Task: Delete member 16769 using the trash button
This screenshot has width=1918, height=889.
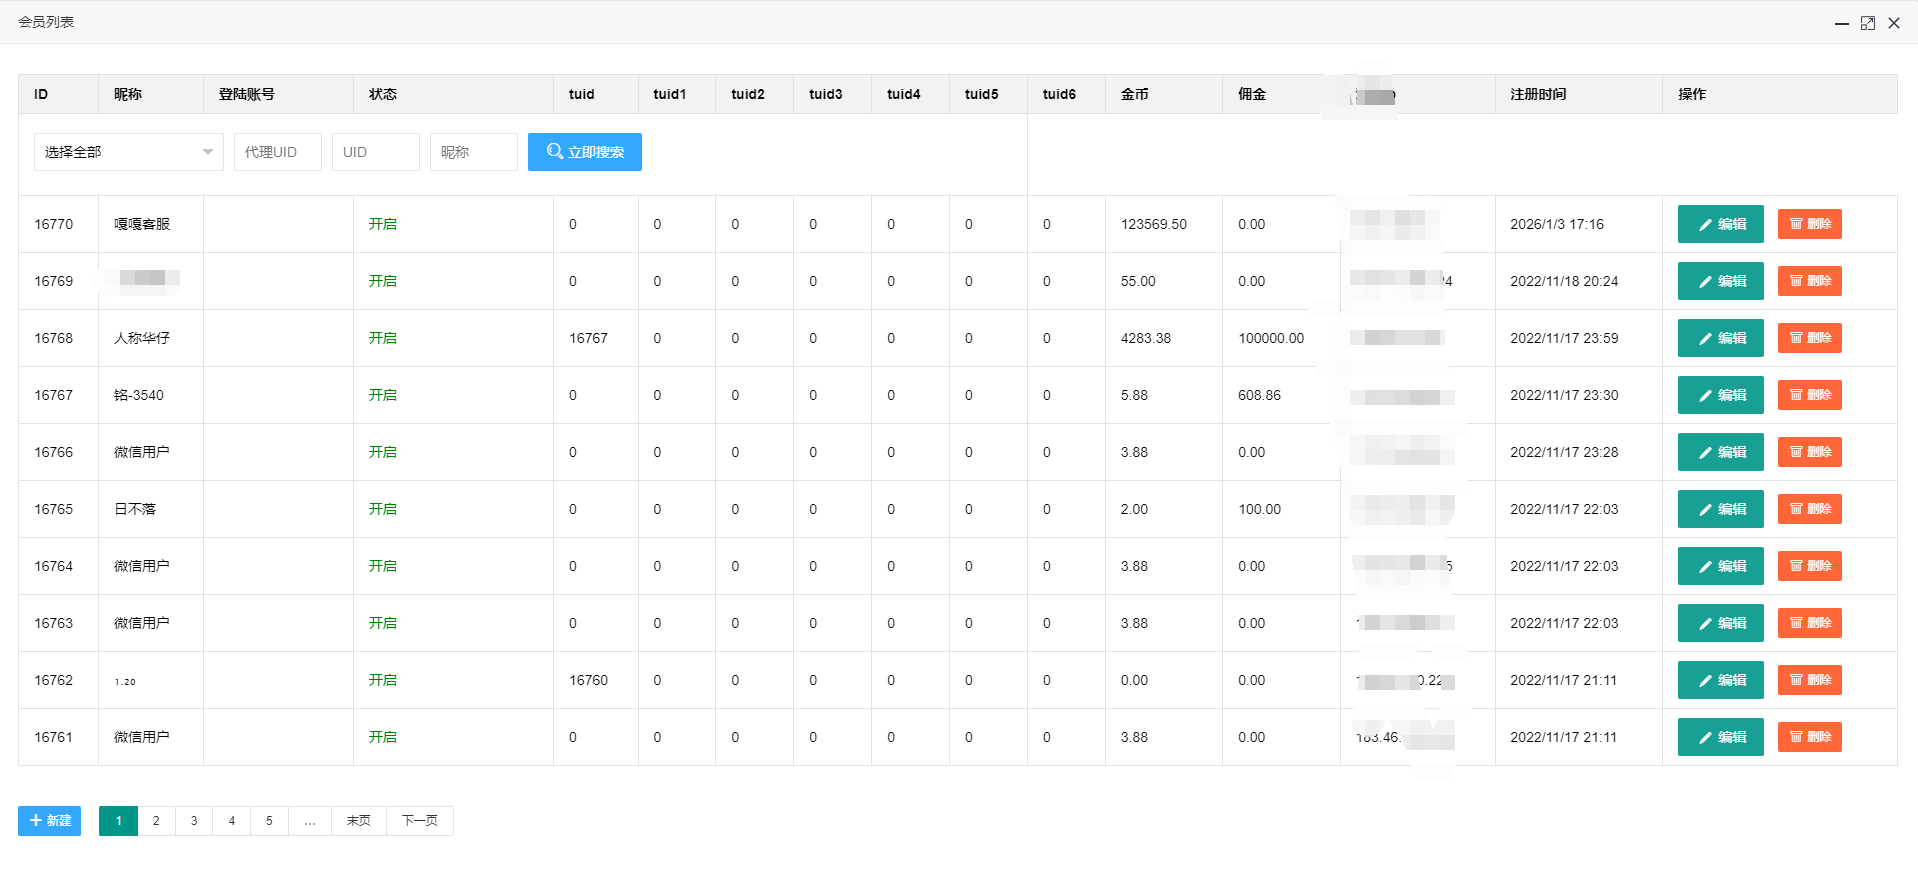Action: tap(1809, 281)
